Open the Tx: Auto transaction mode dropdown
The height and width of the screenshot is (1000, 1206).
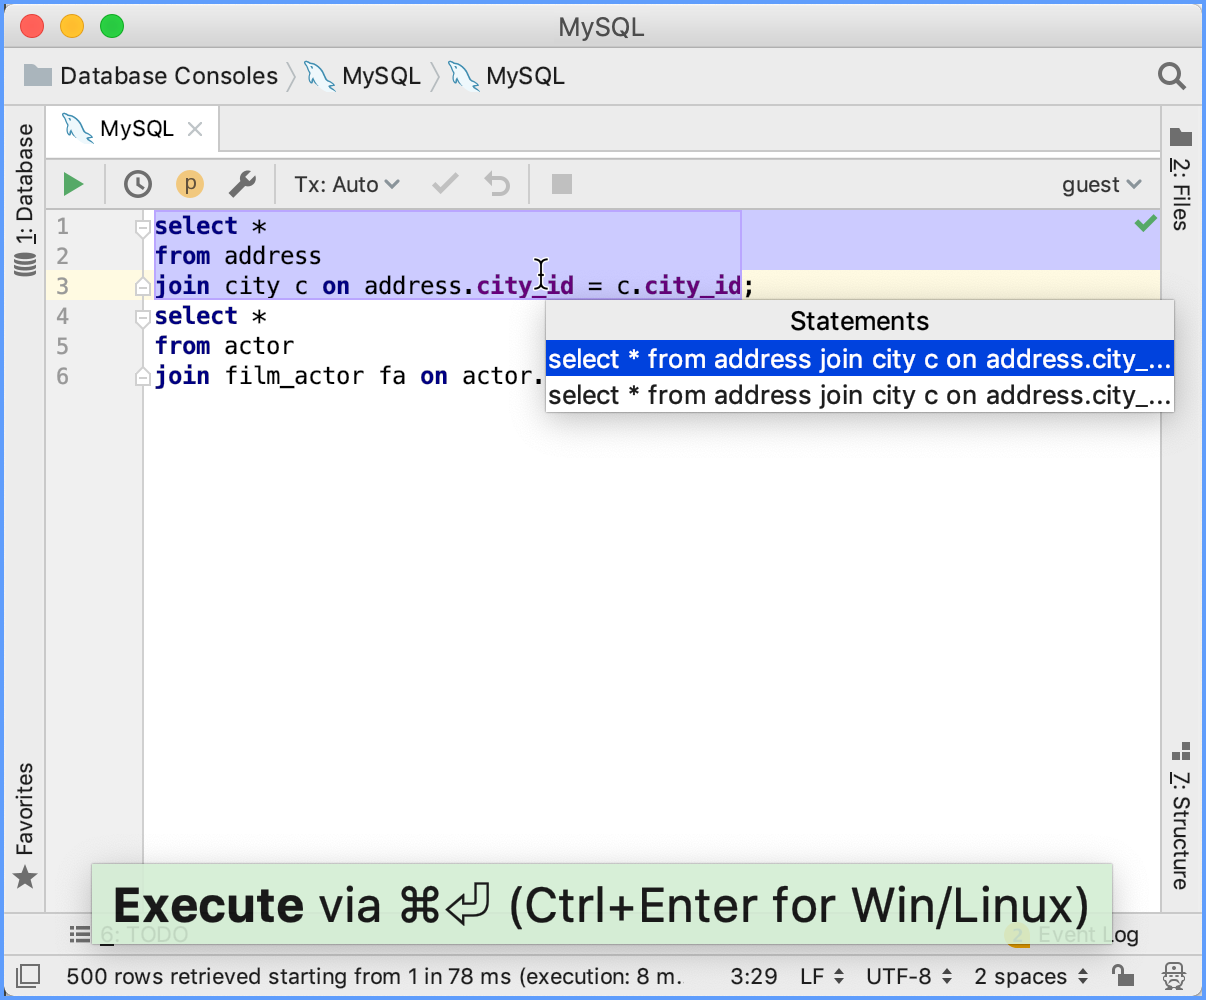347,184
